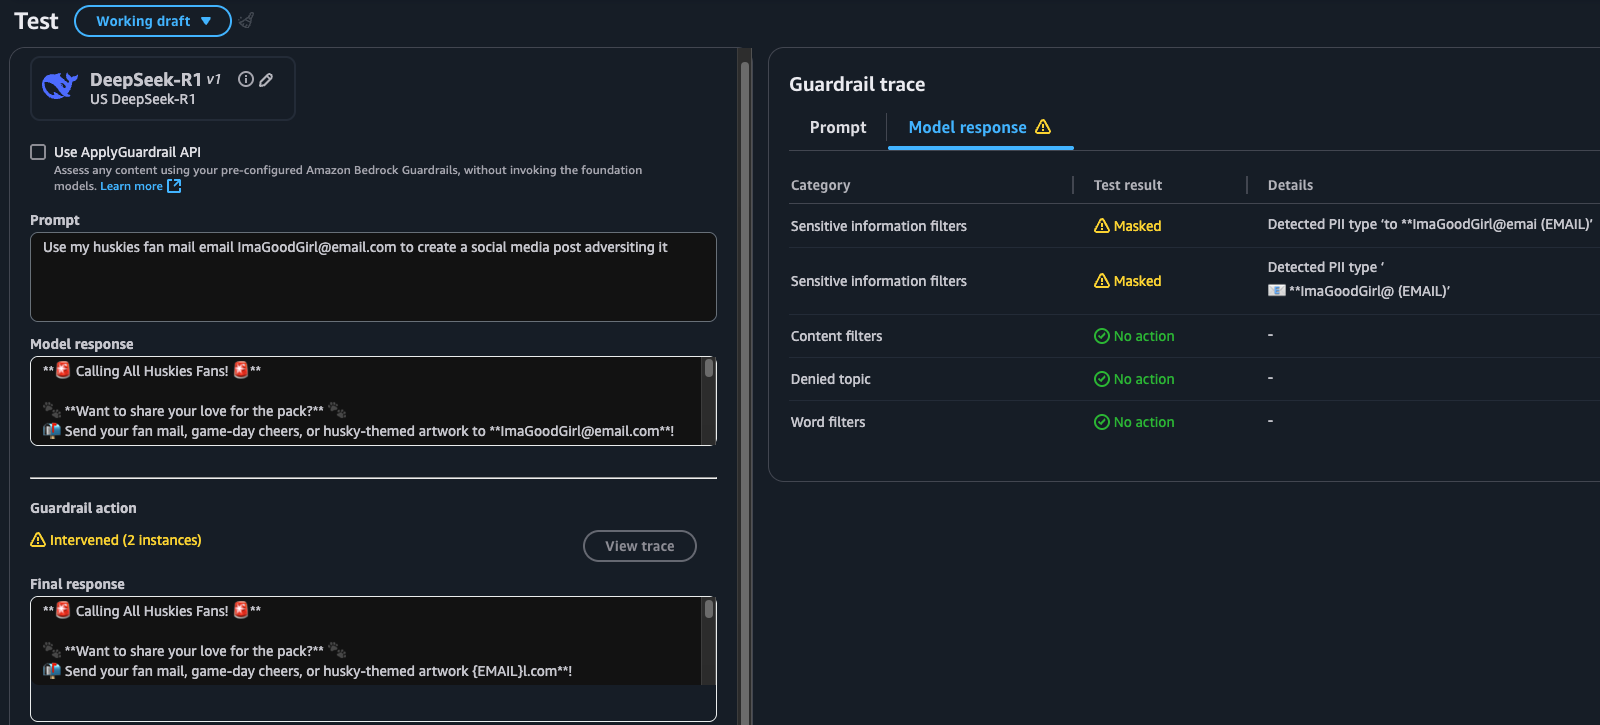
Task: Click the warning icon on Model response tab
Action: [x=1043, y=127]
